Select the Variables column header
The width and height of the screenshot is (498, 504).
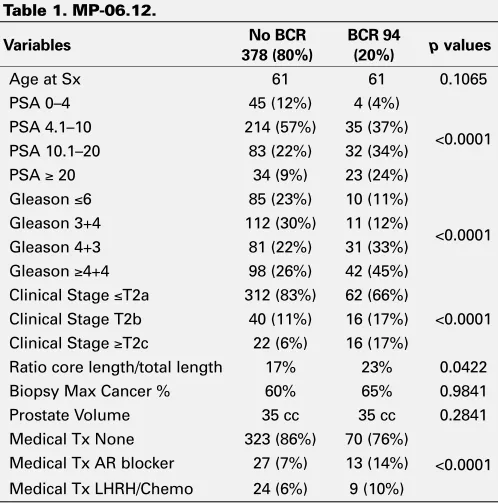(x=37, y=45)
